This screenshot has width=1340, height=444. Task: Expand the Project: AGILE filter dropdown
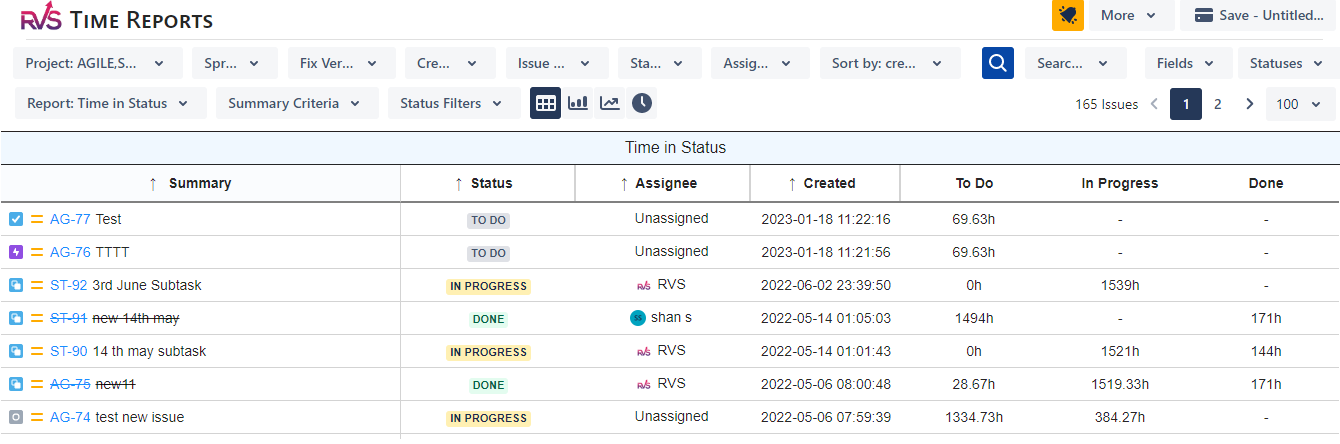(98, 63)
